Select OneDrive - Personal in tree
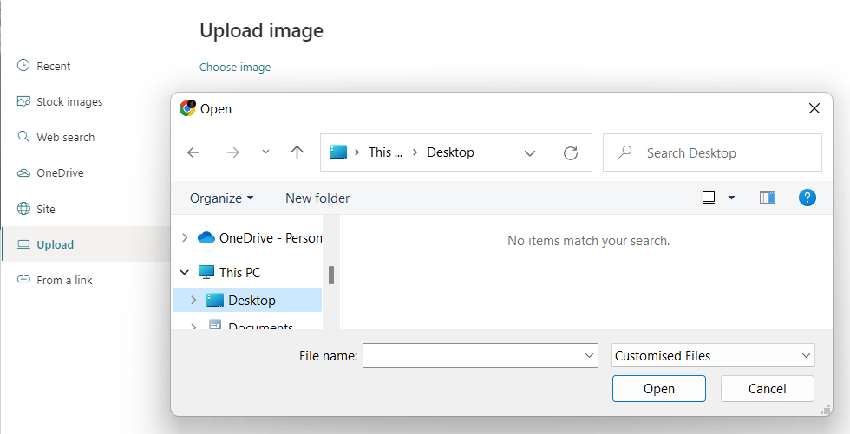850x434 pixels. (260, 238)
